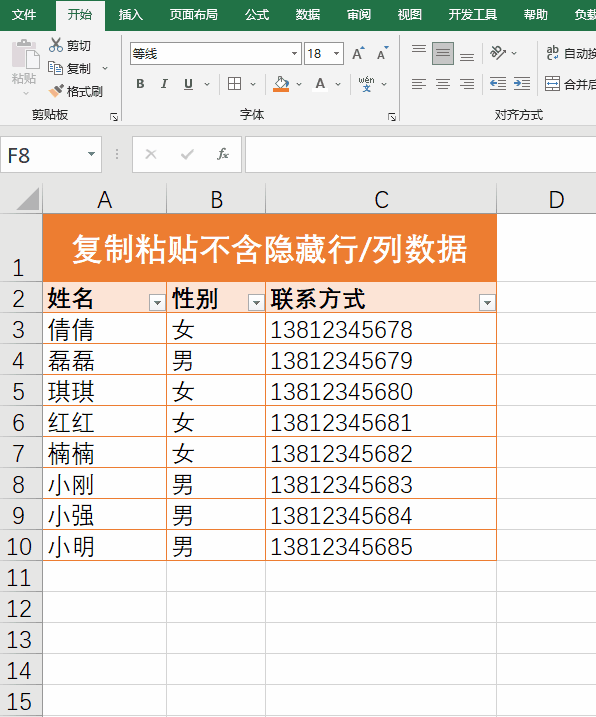Click the Cut (剪切) scissors icon
This screenshot has height=717, width=596.
pos(56,45)
